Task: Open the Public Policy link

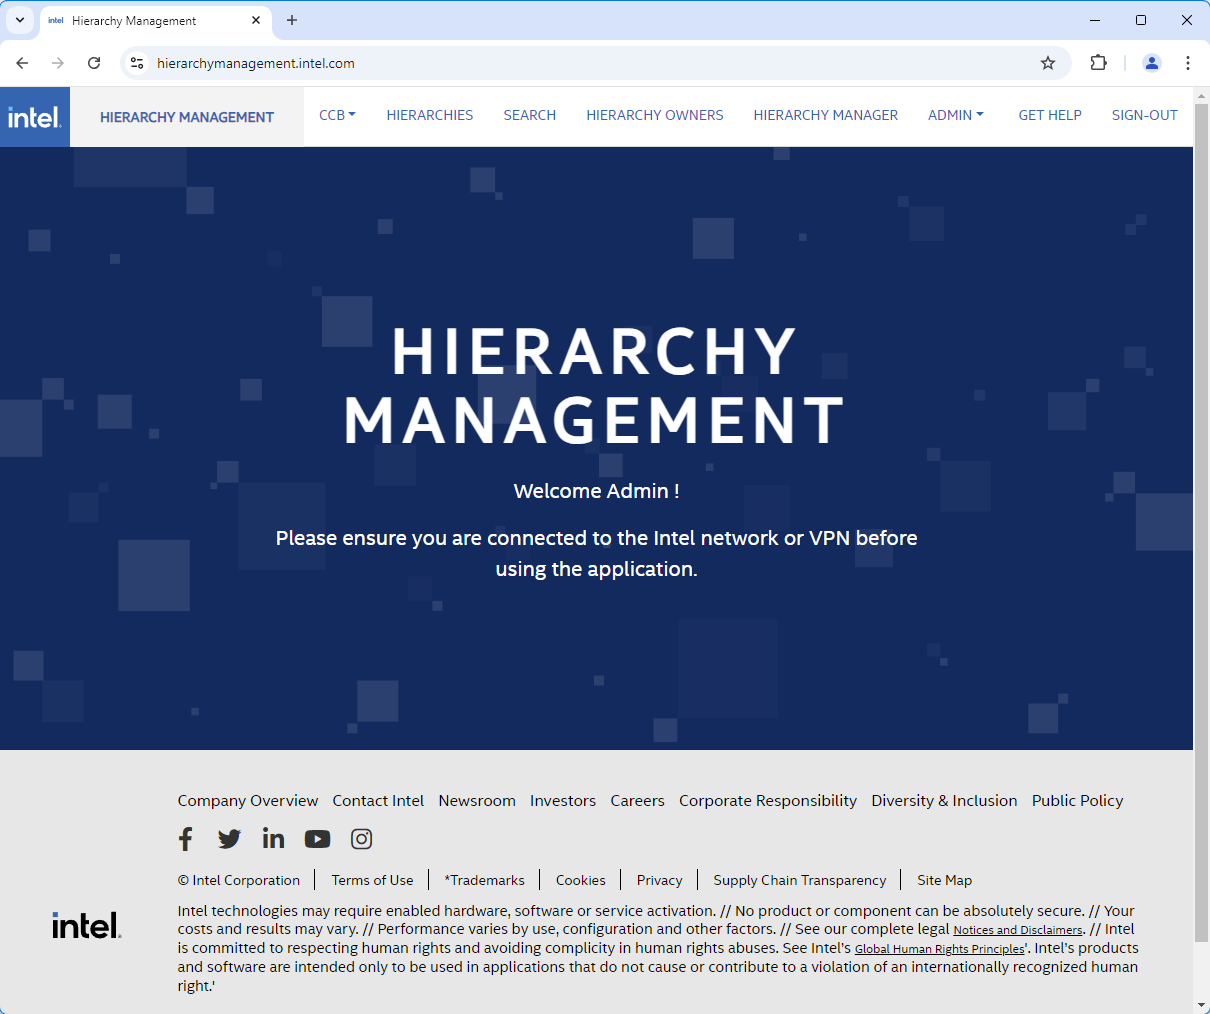Action: pos(1078,800)
